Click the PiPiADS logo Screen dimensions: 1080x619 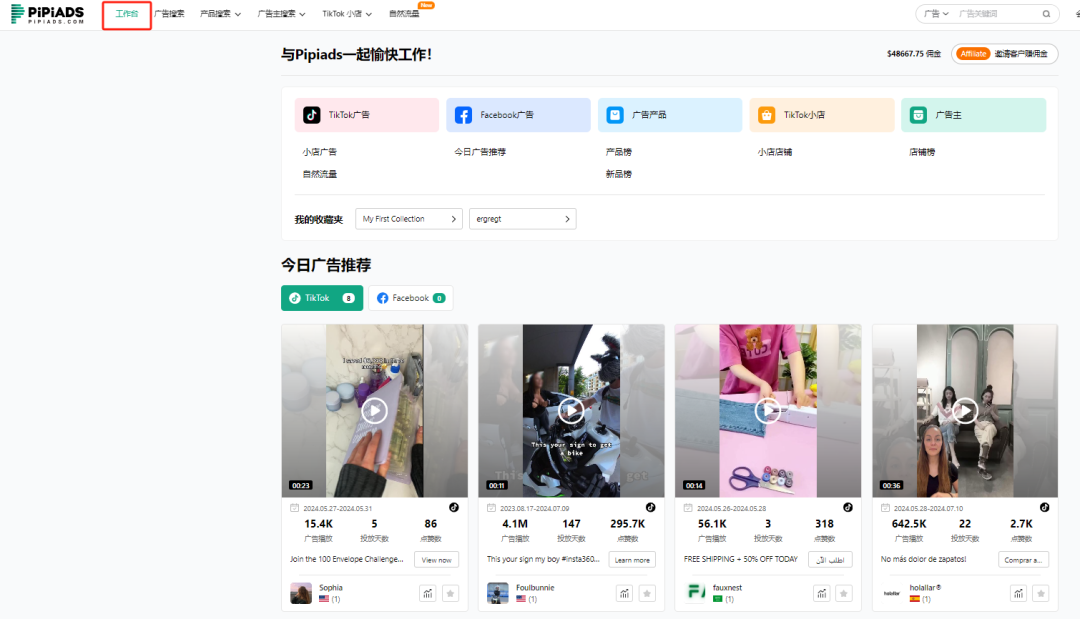click(47, 13)
